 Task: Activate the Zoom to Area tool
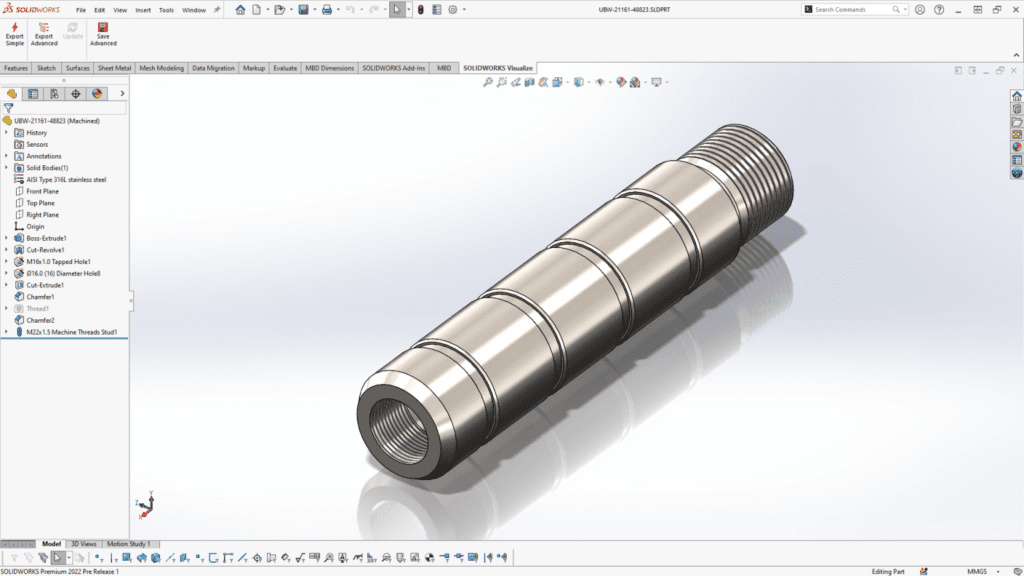(x=501, y=82)
